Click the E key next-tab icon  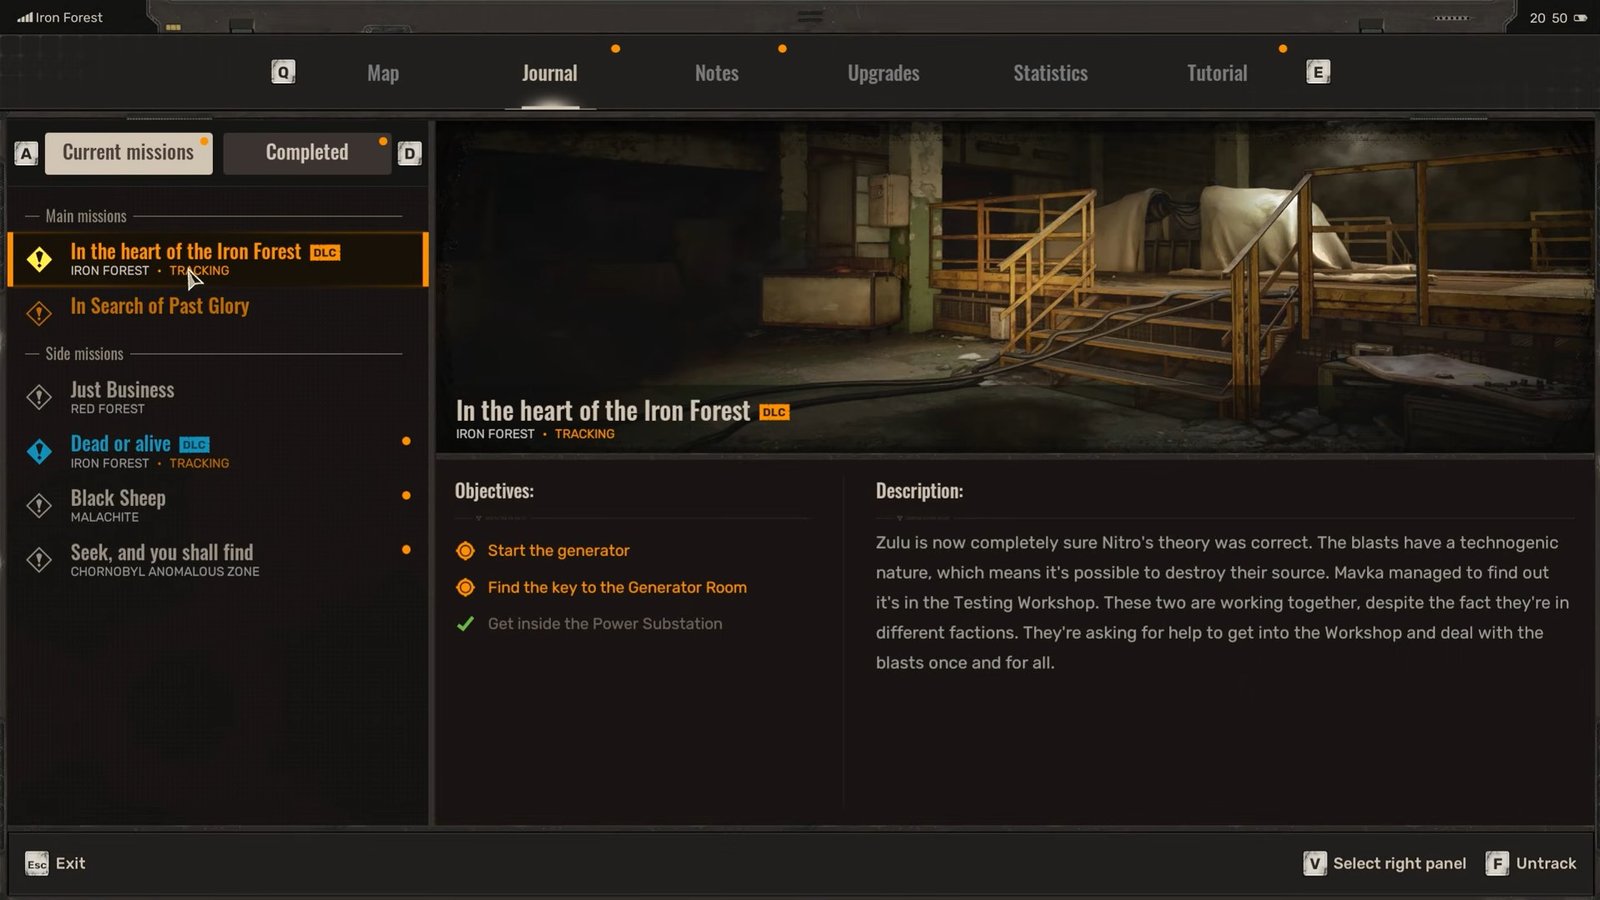[1318, 72]
